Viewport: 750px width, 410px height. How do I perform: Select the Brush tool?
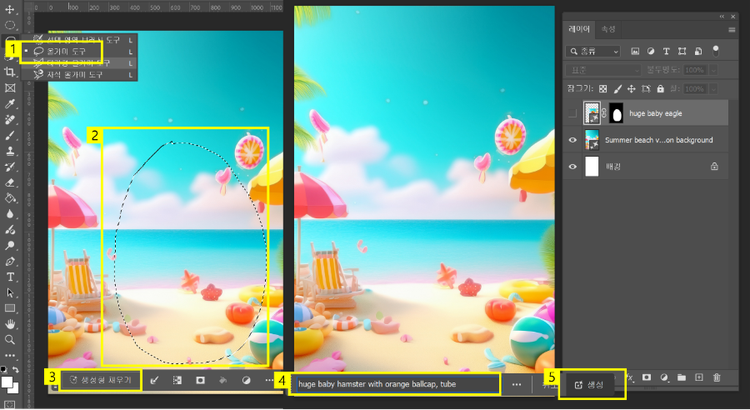[x=10, y=135]
